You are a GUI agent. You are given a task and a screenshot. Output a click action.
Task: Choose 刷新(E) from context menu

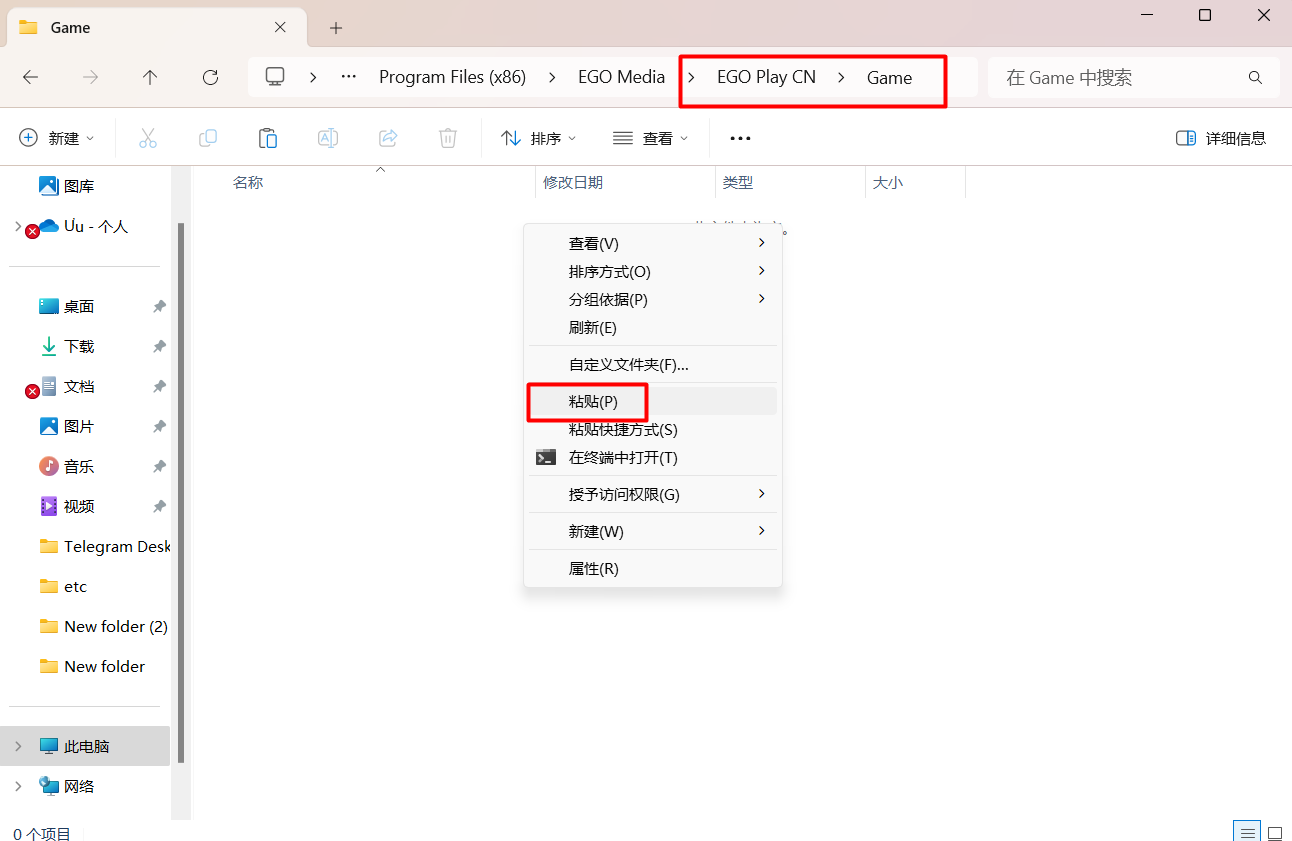(653, 327)
